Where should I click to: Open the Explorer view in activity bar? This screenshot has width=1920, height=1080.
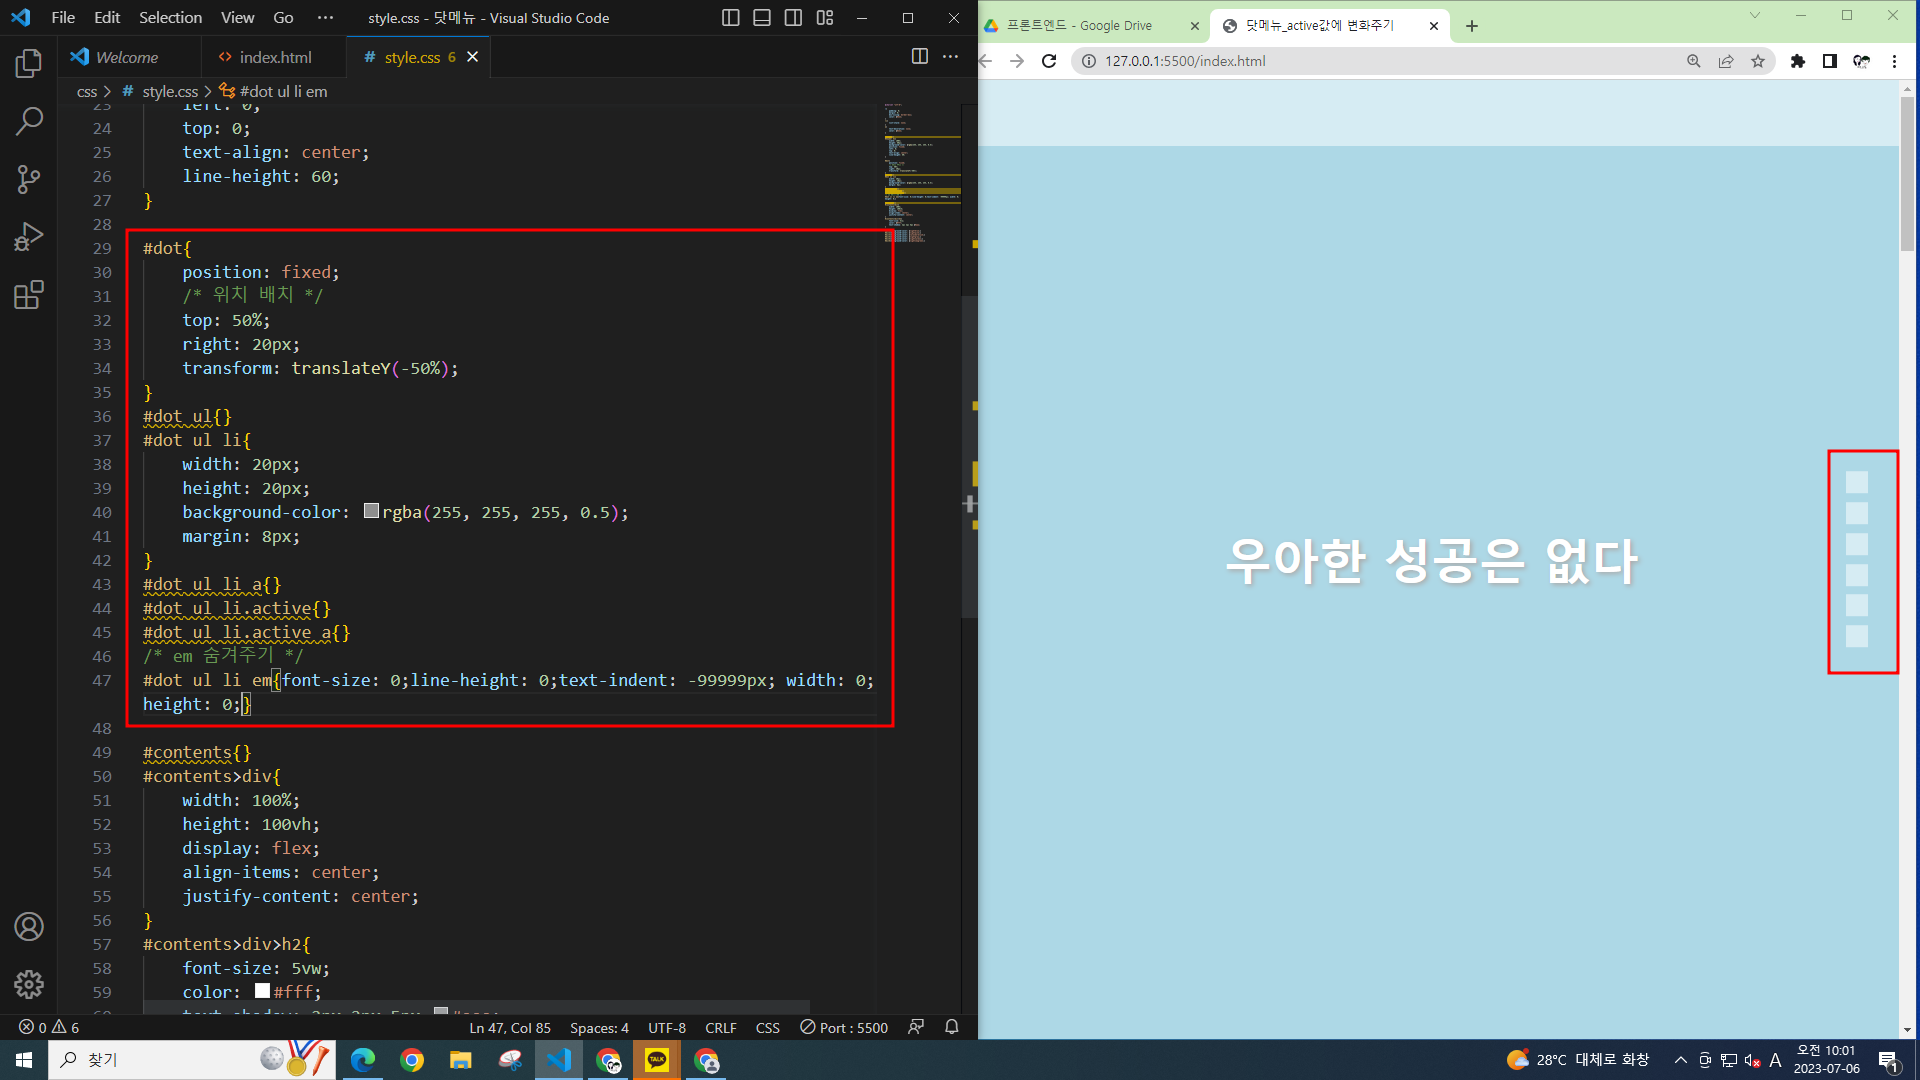29,64
